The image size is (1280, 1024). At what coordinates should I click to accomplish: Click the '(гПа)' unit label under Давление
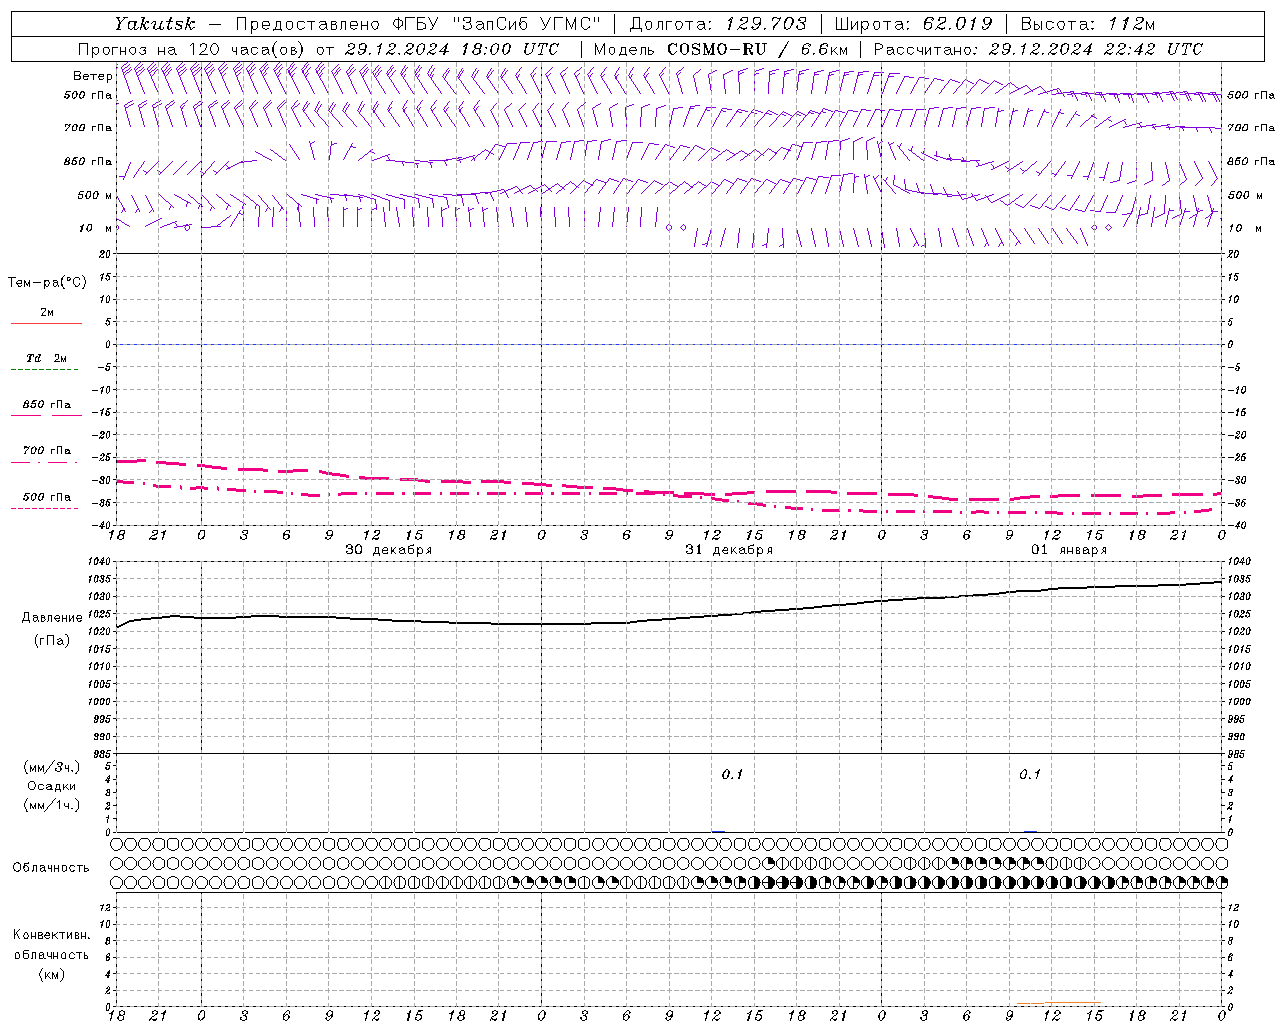(x=52, y=641)
